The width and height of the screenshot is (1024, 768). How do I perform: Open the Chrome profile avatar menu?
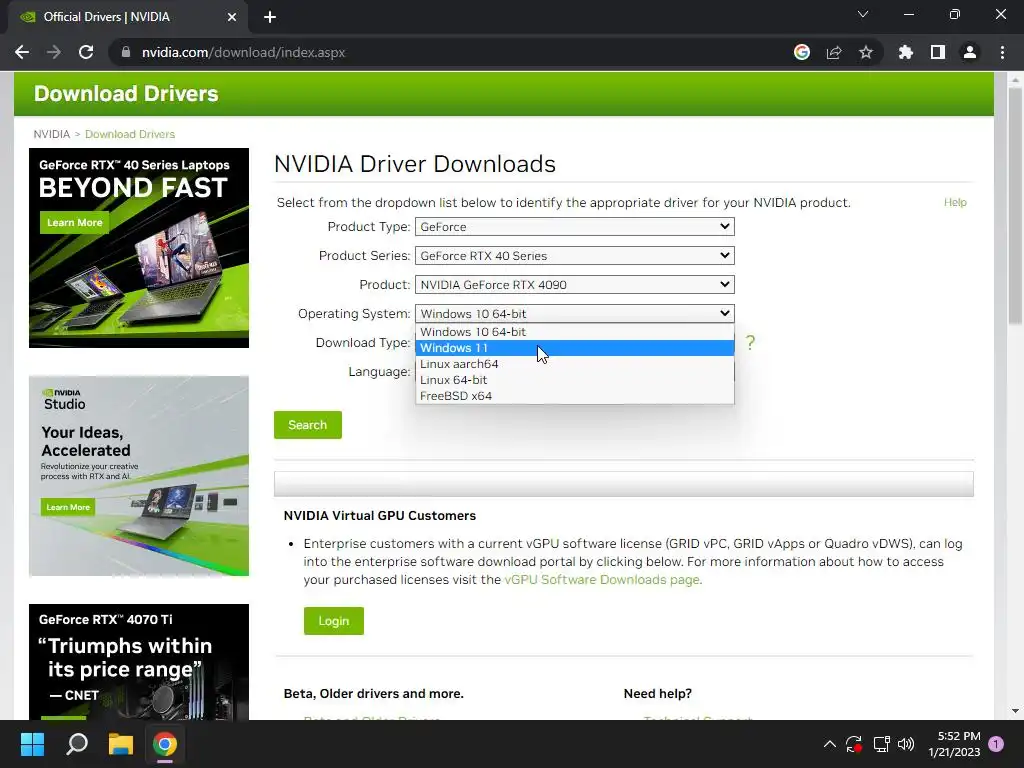click(970, 52)
